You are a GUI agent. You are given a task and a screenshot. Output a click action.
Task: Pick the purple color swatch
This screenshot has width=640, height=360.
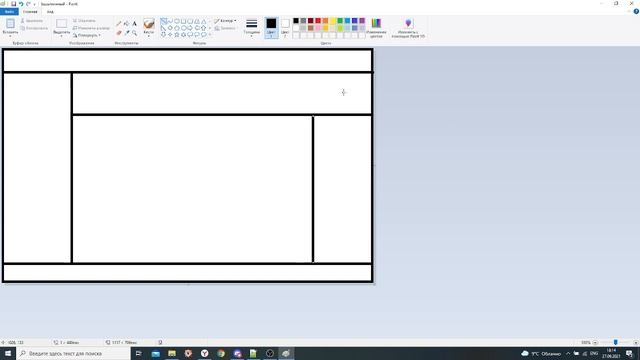tap(362, 21)
